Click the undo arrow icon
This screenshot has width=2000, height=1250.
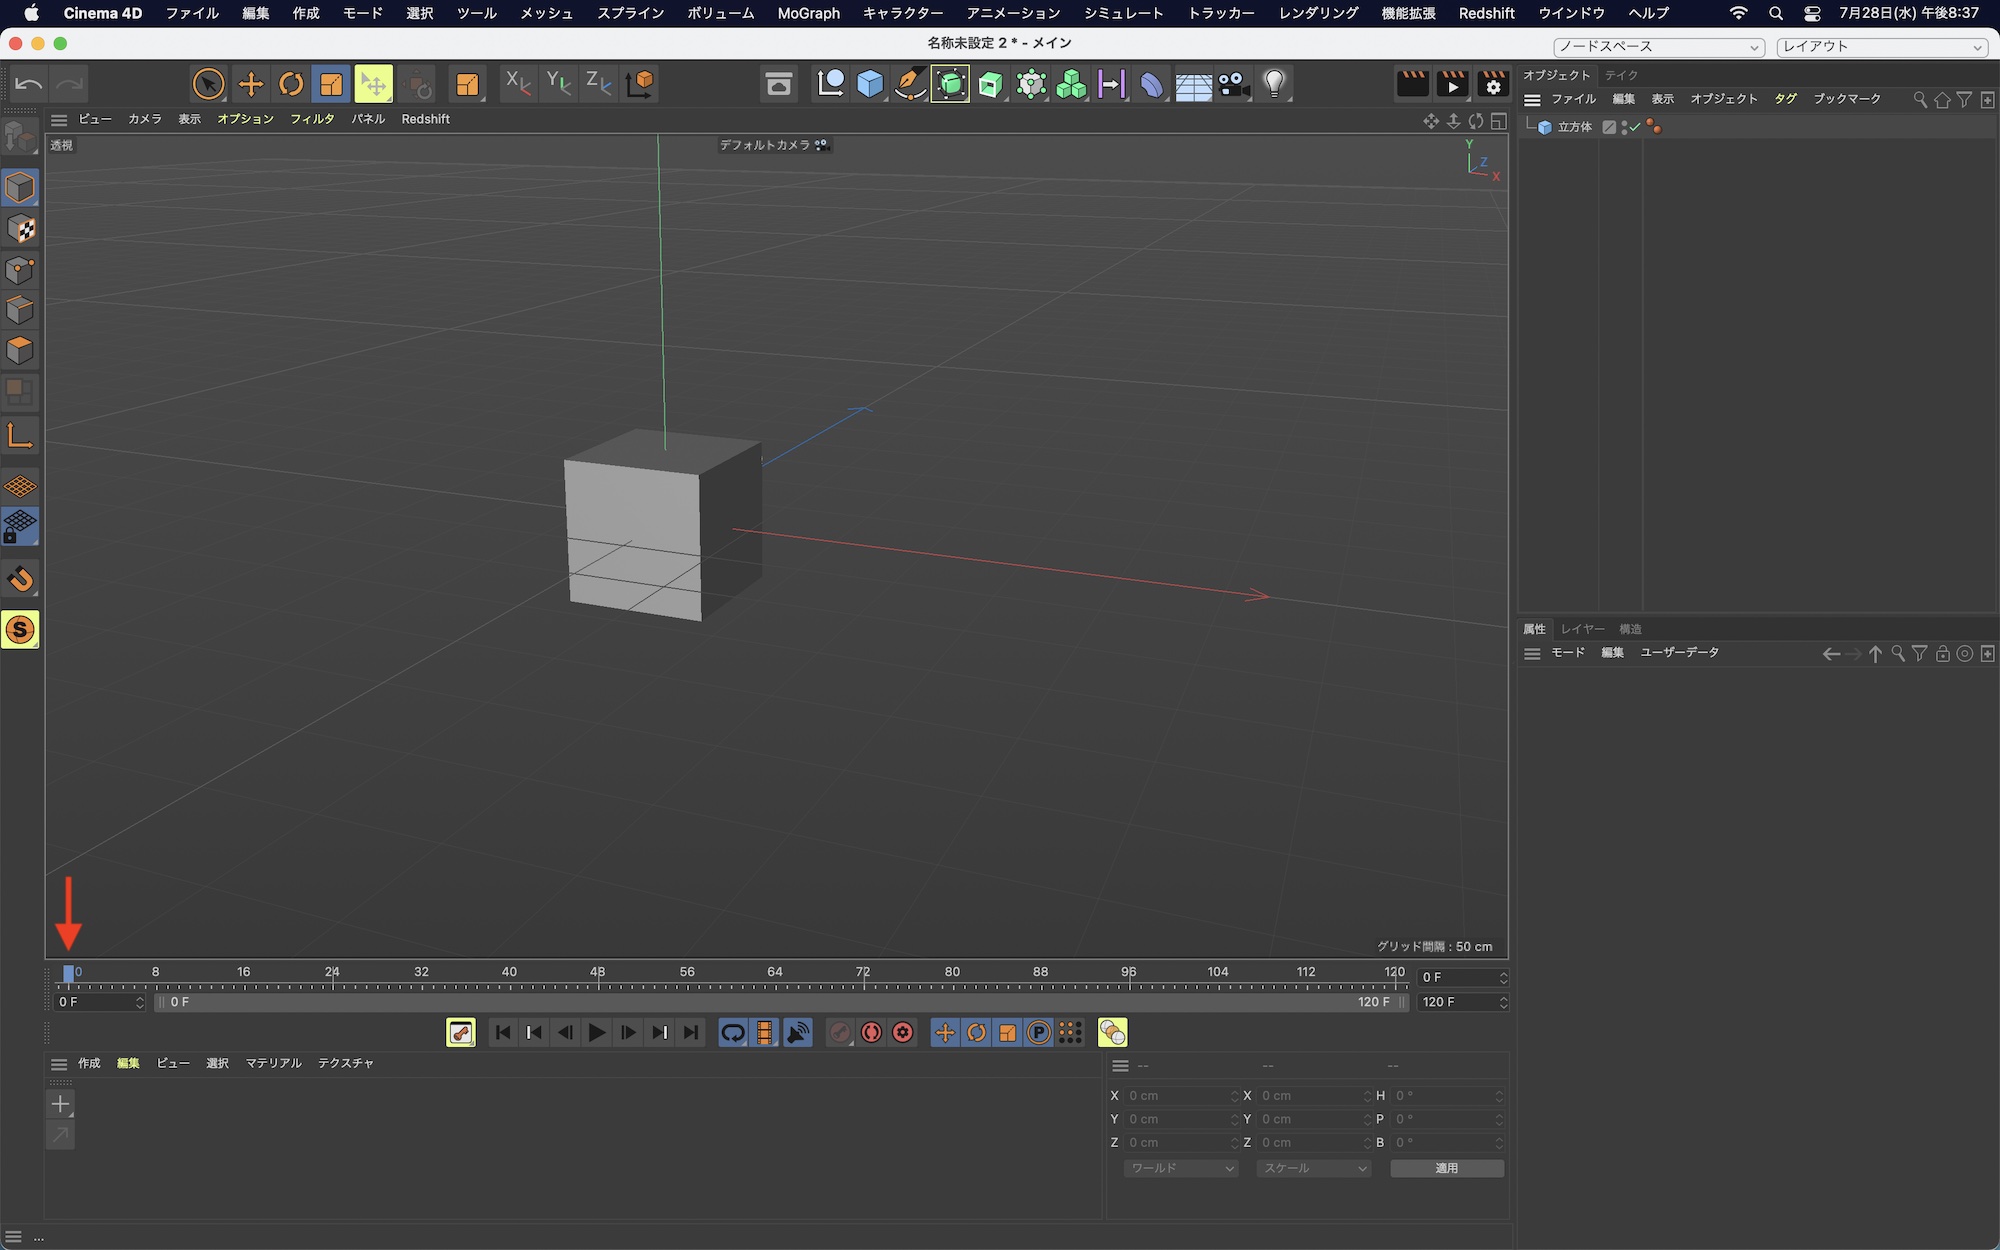click(28, 84)
